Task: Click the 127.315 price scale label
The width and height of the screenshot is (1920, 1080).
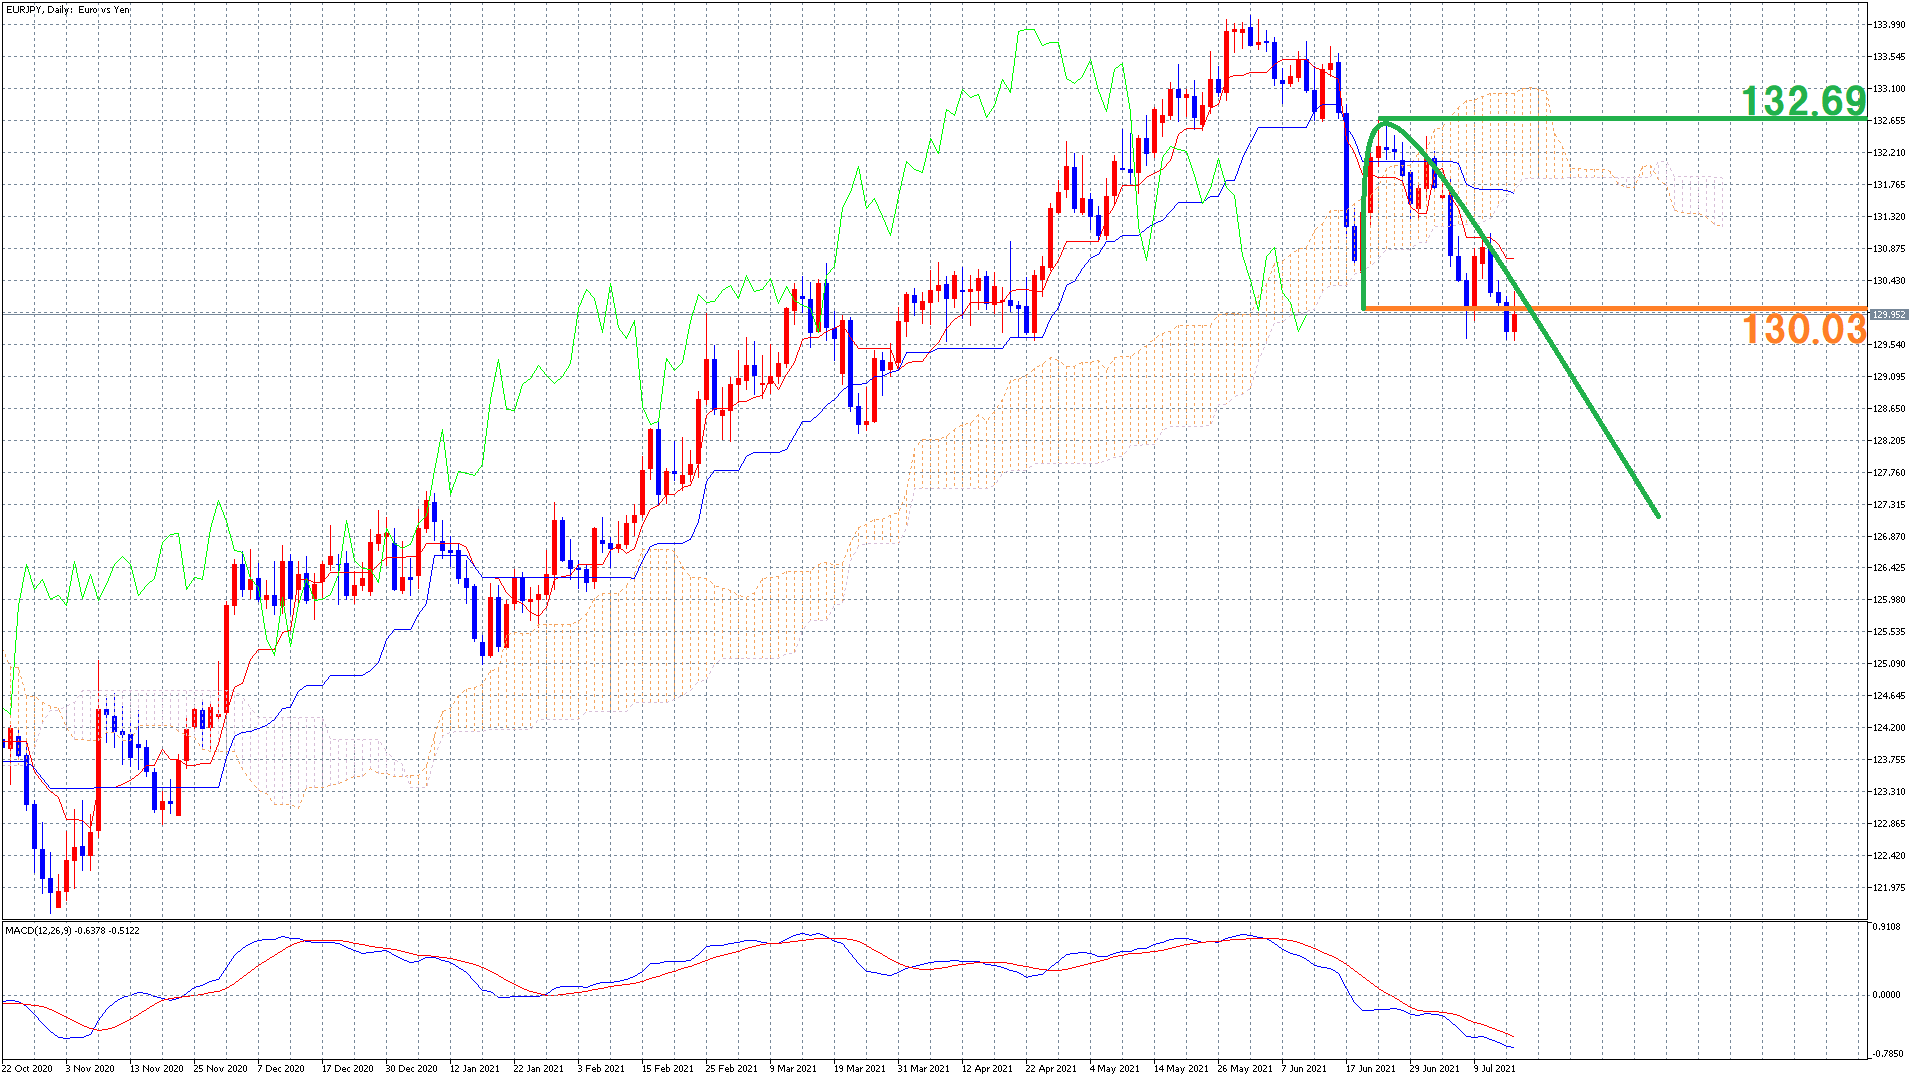Action: click(x=1889, y=505)
